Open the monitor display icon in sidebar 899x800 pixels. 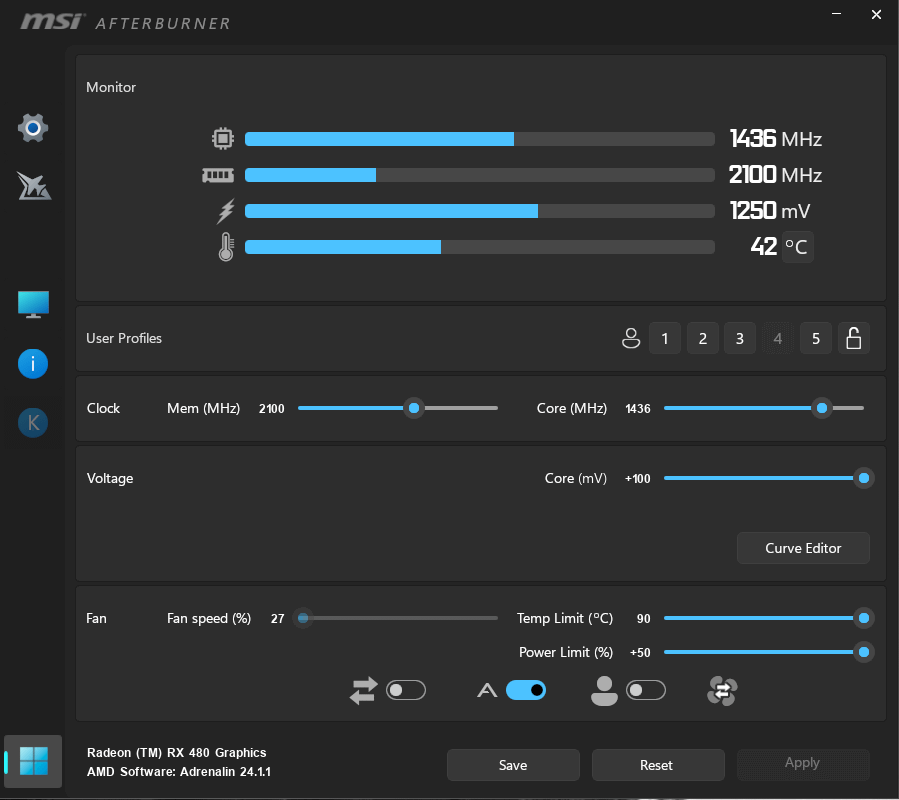[33, 304]
